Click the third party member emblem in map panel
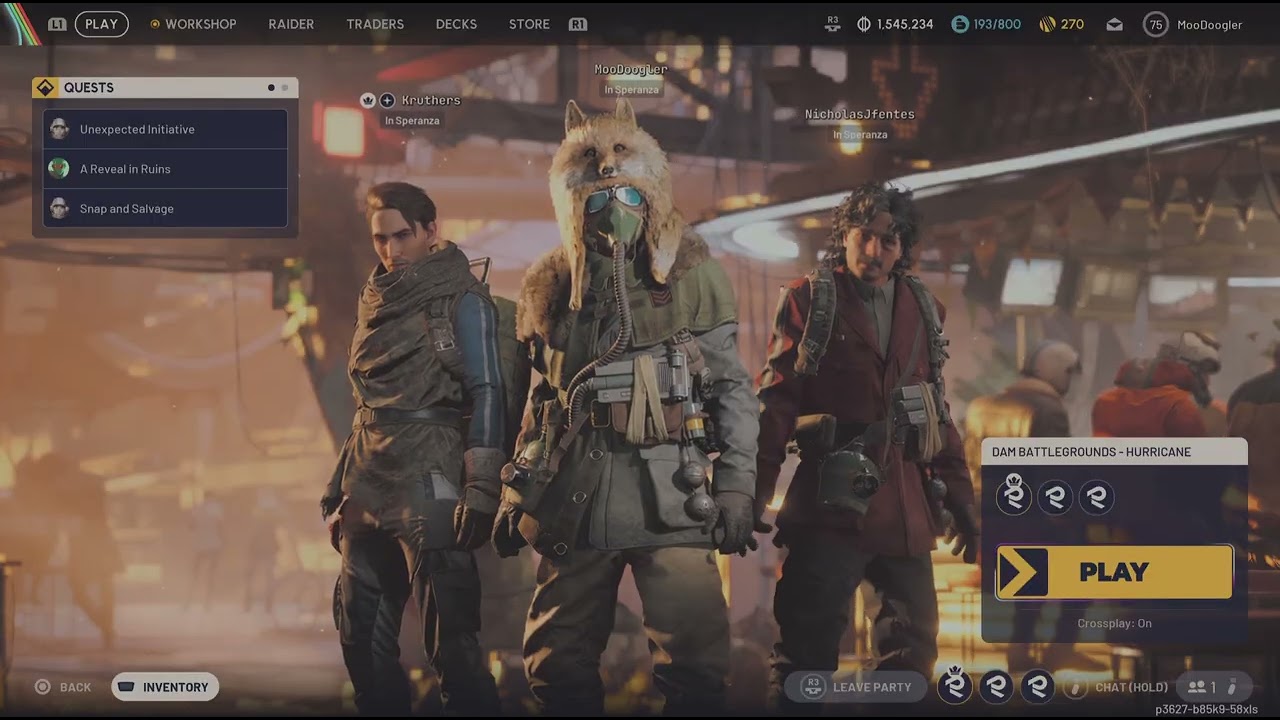Viewport: 1280px width, 720px height. (1097, 497)
